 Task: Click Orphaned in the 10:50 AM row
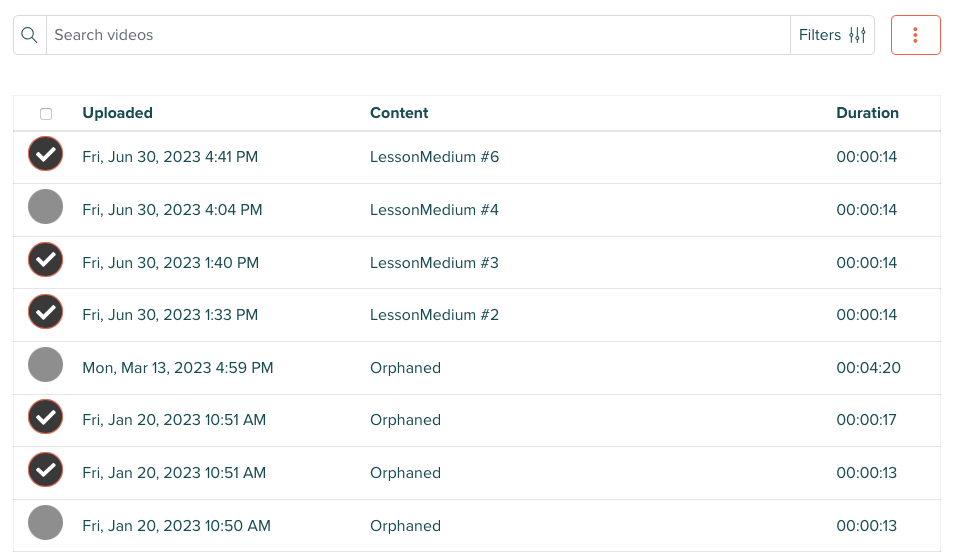(x=405, y=526)
